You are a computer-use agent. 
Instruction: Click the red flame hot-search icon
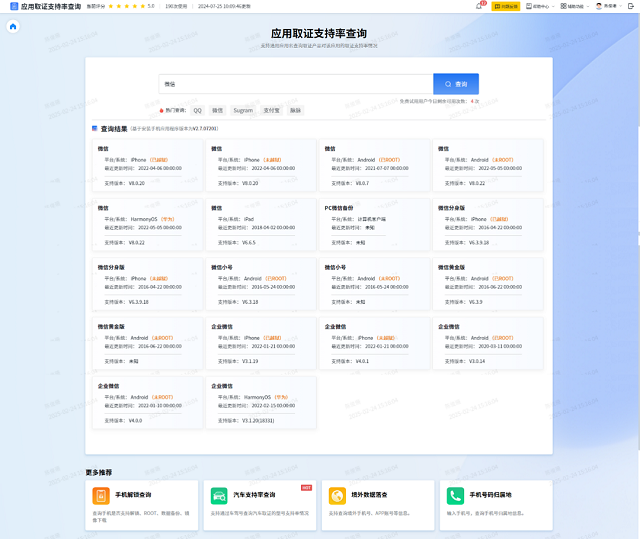click(162, 111)
